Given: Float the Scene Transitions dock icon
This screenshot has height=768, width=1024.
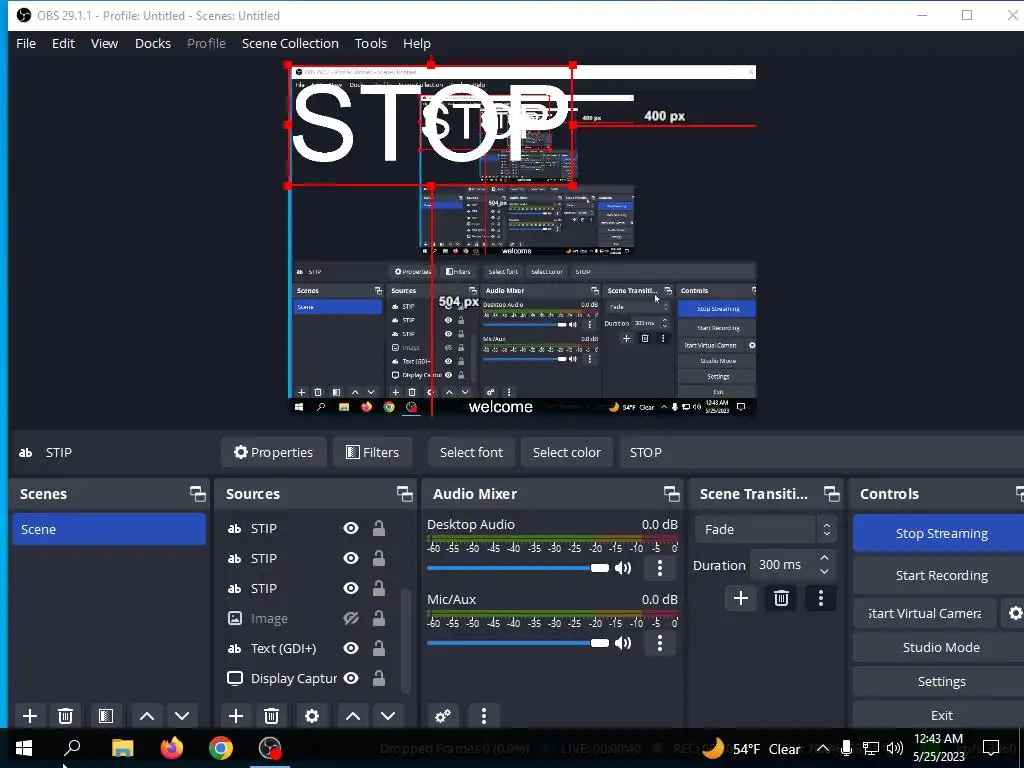Looking at the screenshot, I should point(831,494).
